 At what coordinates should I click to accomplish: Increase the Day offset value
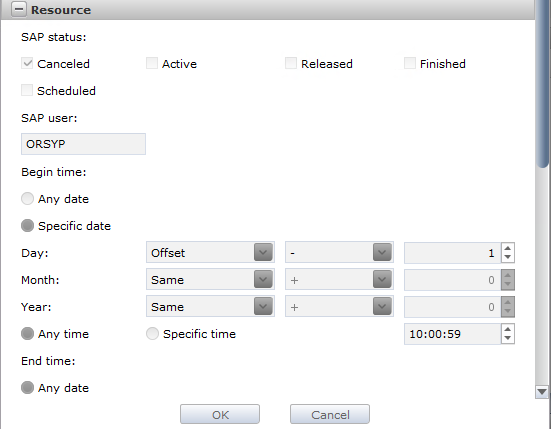click(507, 248)
